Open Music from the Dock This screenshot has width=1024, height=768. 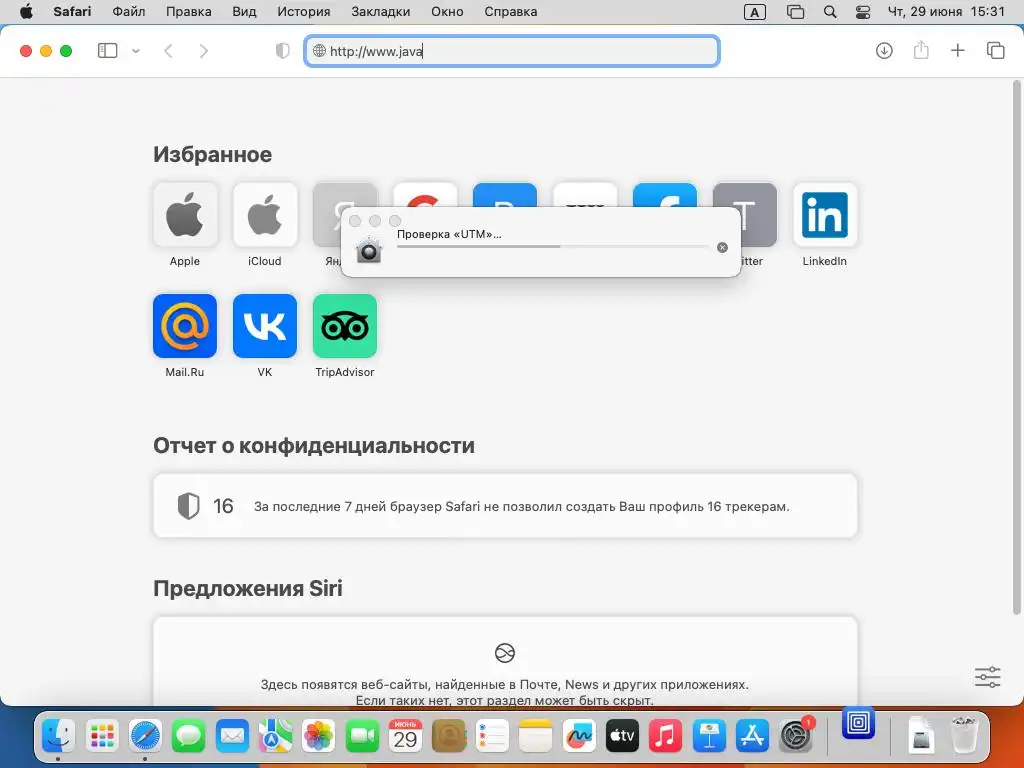pos(665,736)
